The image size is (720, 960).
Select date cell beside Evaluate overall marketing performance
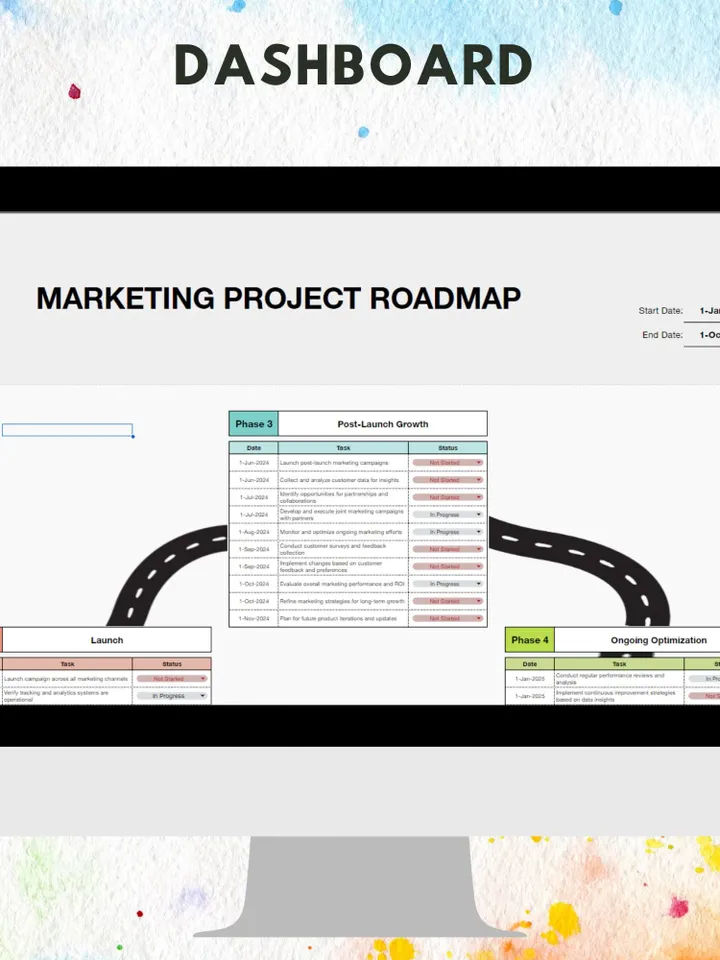(x=253, y=584)
